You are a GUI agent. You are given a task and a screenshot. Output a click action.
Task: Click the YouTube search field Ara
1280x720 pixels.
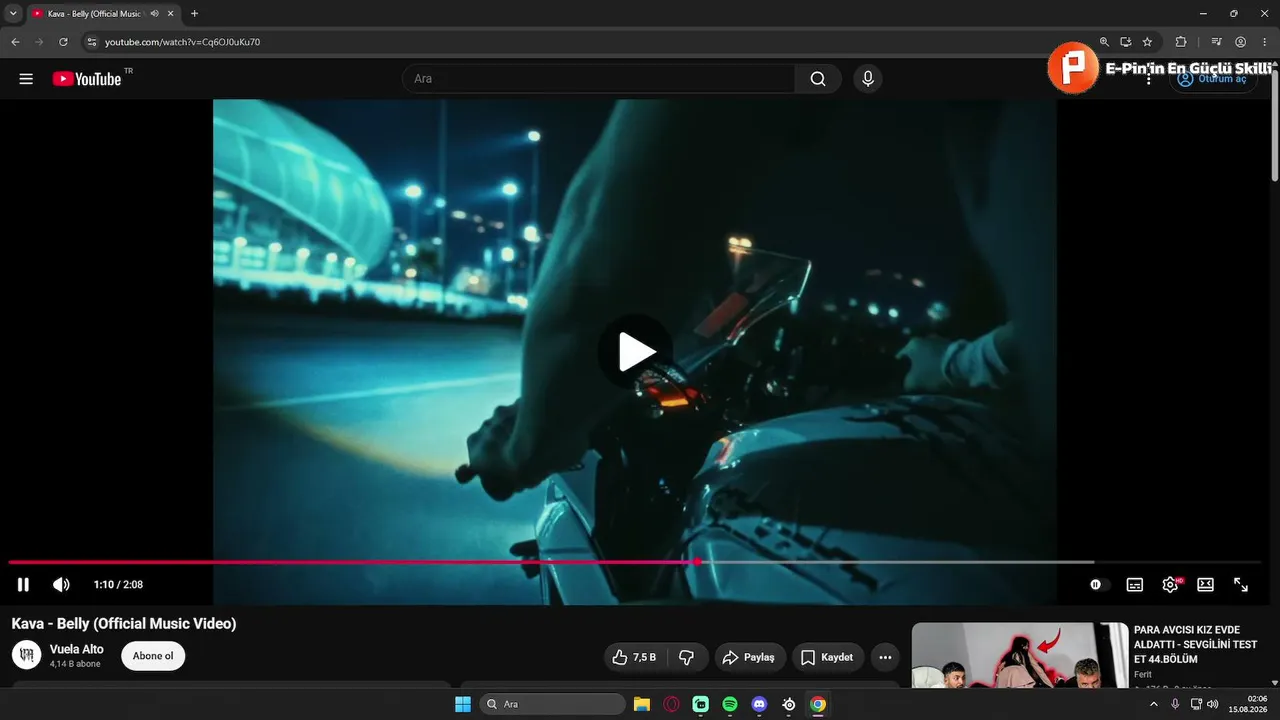pyautogui.click(x=598, y=79)
